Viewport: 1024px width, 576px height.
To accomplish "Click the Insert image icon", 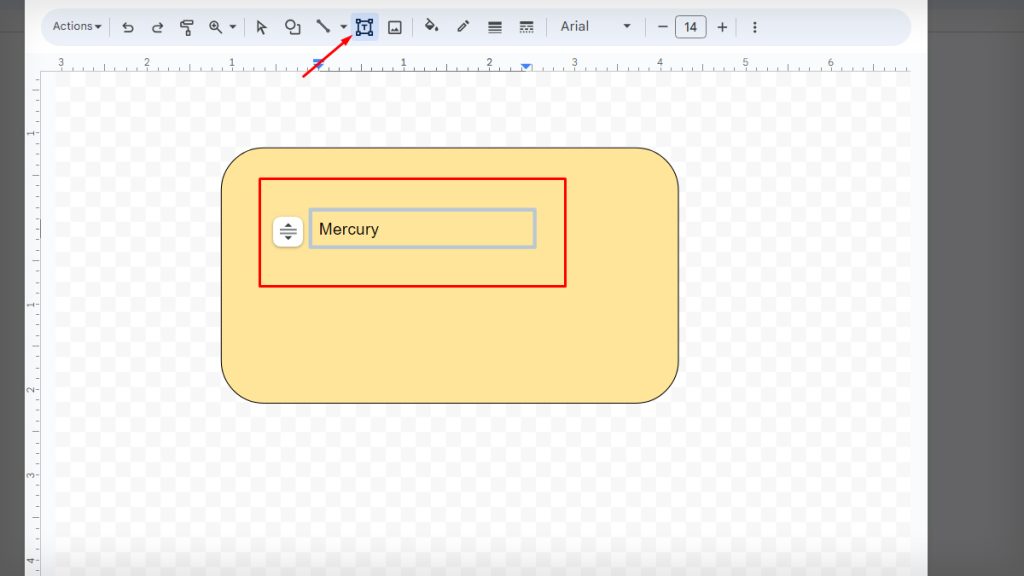I will (395, 27).
